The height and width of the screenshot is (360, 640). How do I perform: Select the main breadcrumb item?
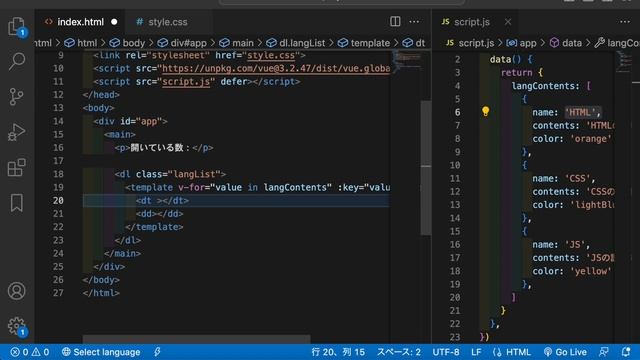(x=236, y=43)
